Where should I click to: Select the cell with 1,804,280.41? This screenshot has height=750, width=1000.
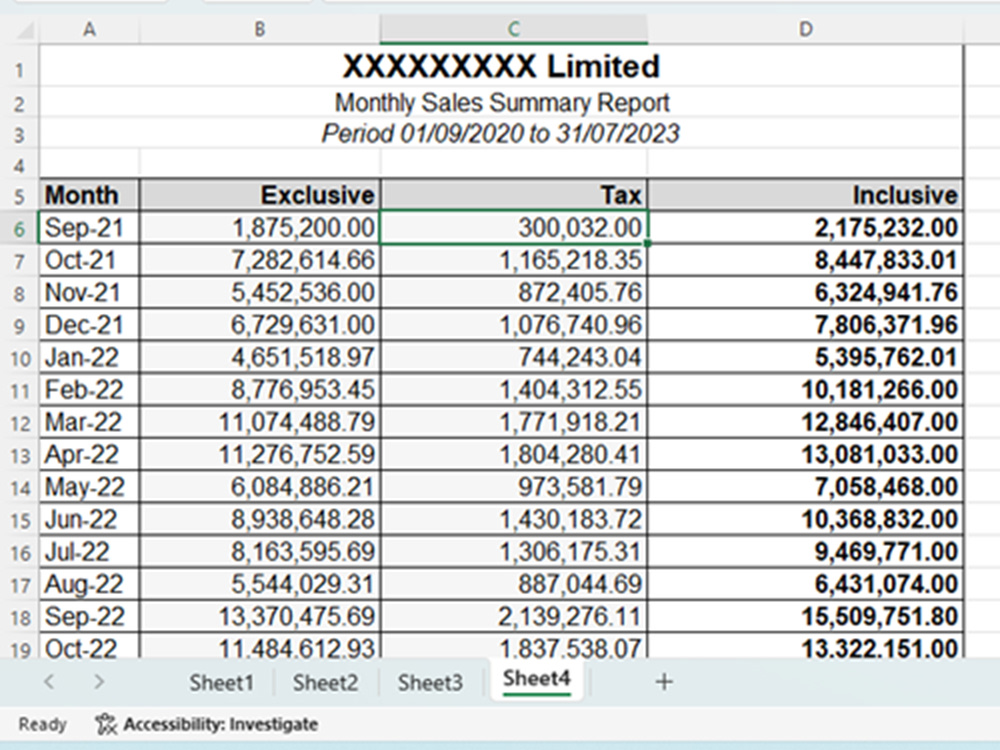click(514, 455)
